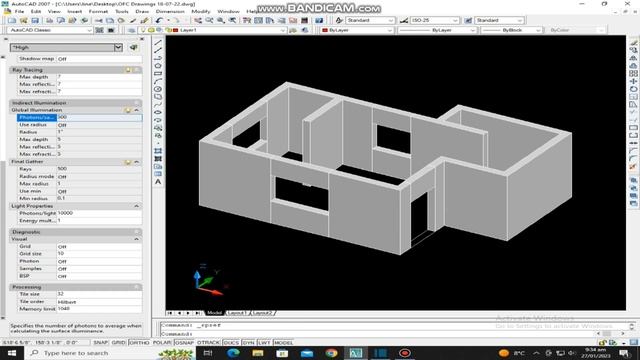The width and height of the screenshot is (640, 360).
Task: Toggle the Global Illumination light bulb
Action: pos(128,110)
